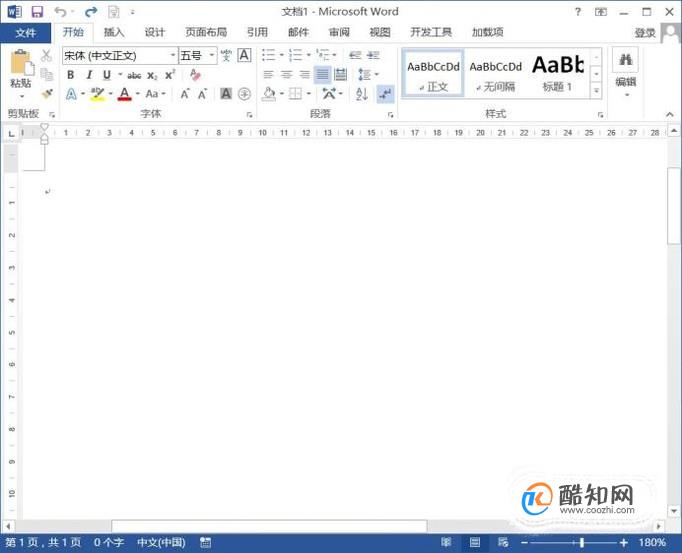Switch to 审阅 tab
The image size is (682, 553).
tap(339, 32)
